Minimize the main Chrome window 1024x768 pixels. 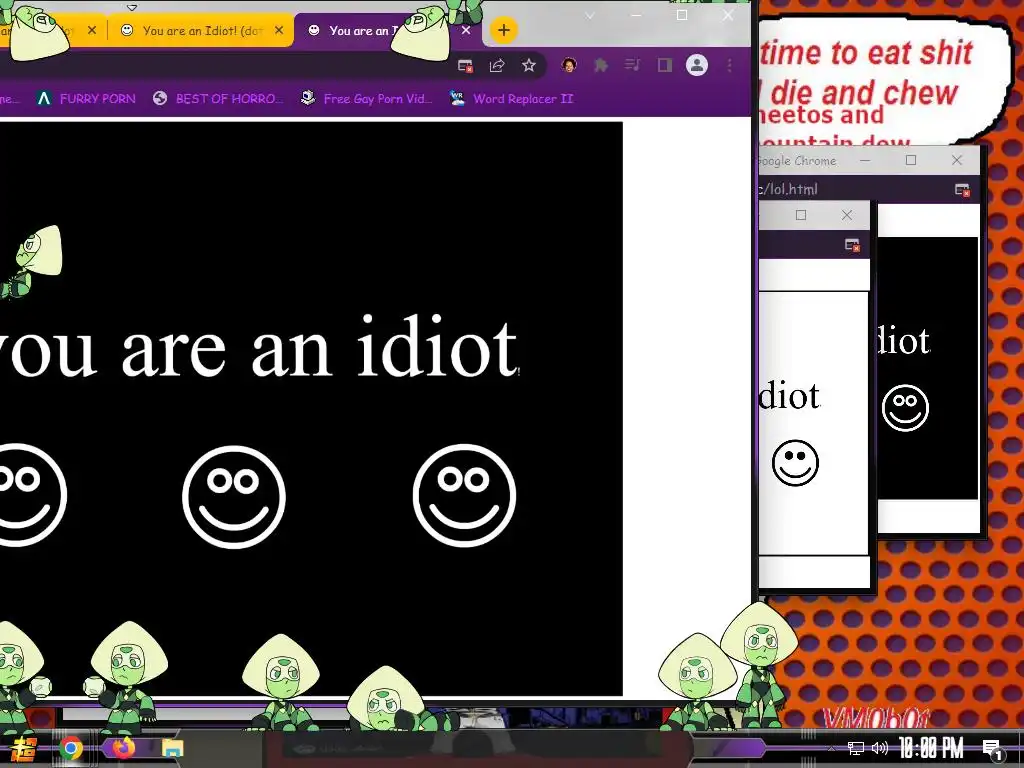[x=636, y=15]
